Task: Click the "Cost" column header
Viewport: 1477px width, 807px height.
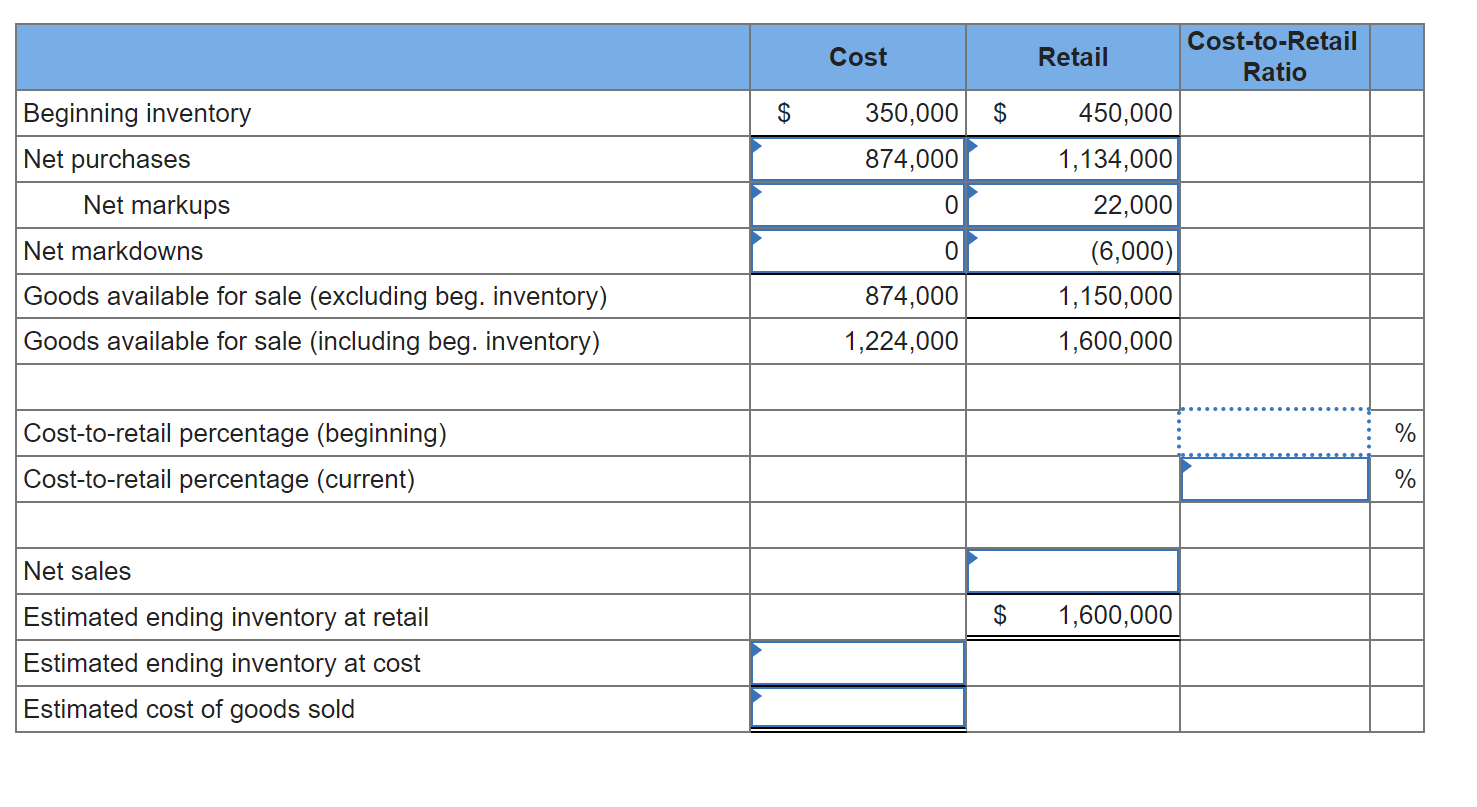Action: (858, 58)
